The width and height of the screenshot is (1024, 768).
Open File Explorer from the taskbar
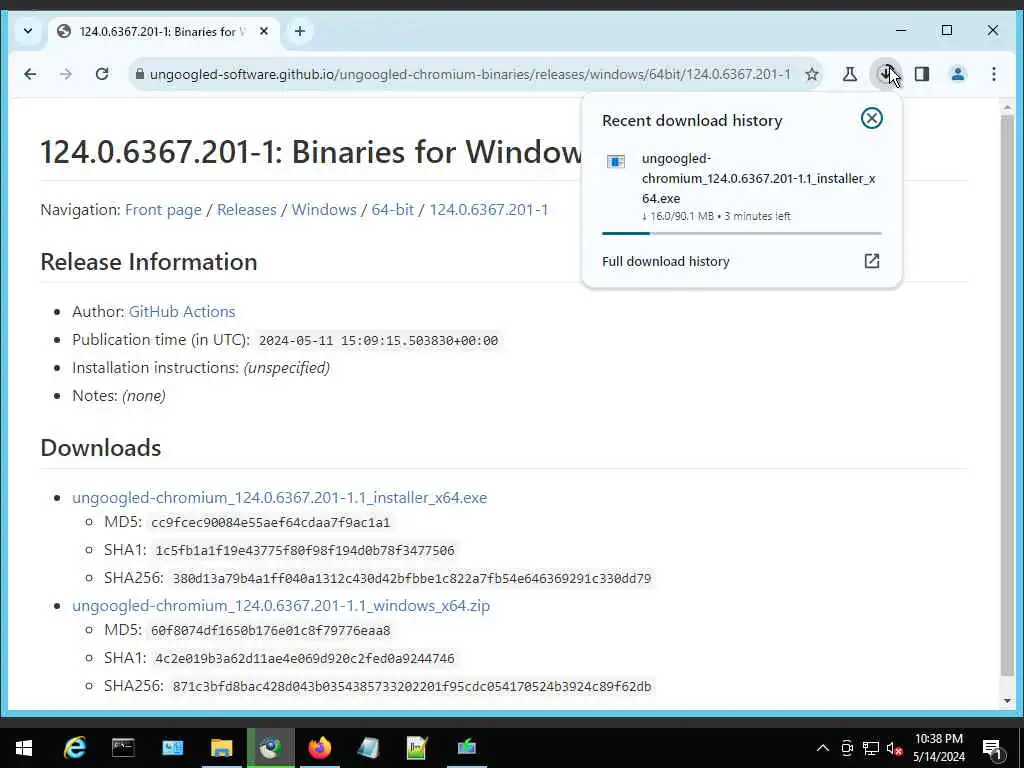[x=221, y=748]
